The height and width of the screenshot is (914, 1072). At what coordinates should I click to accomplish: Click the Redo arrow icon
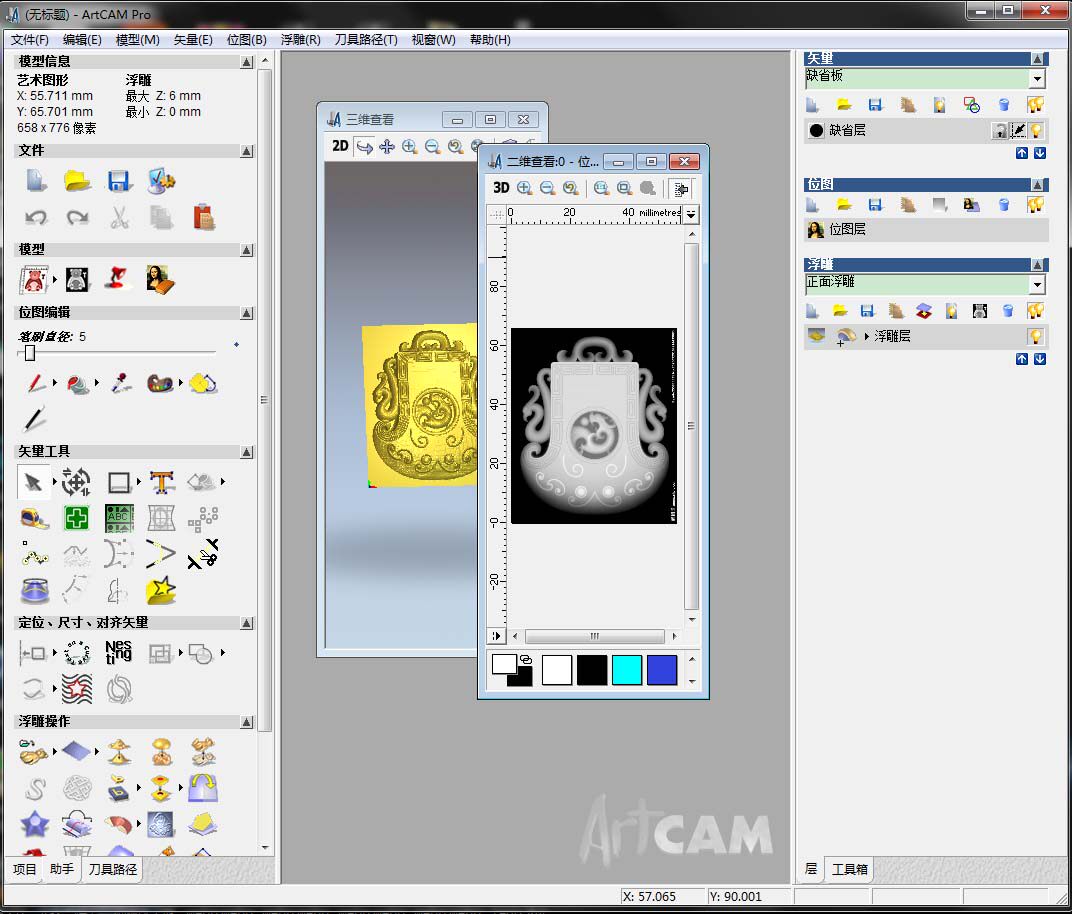77,218
